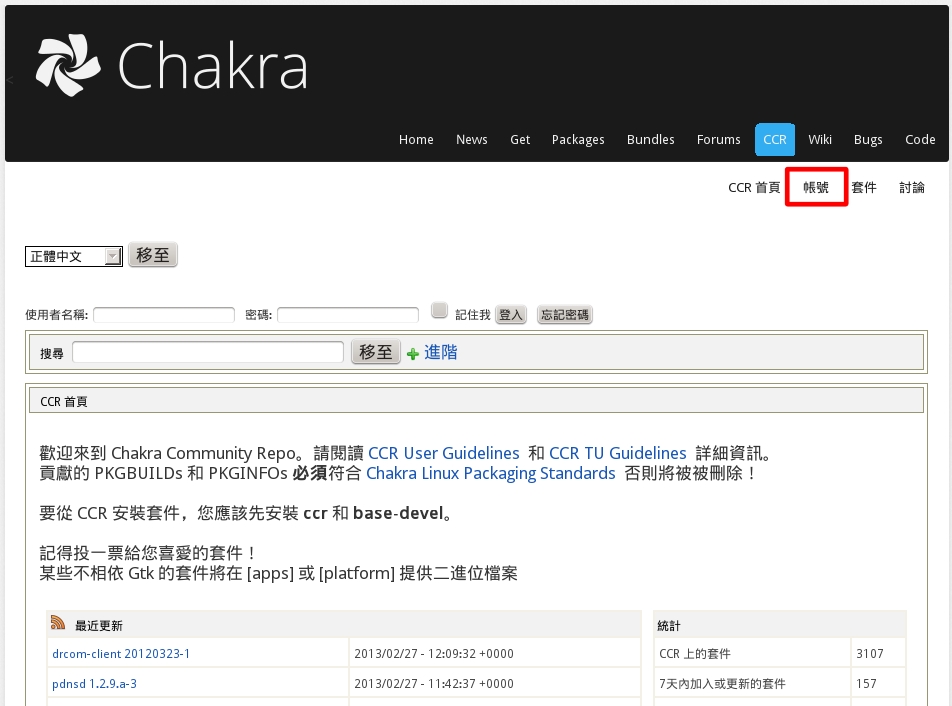Screen dimensions: 952x706
Task: Focus the 密碼 password field
Action: (x=348, y=315)
